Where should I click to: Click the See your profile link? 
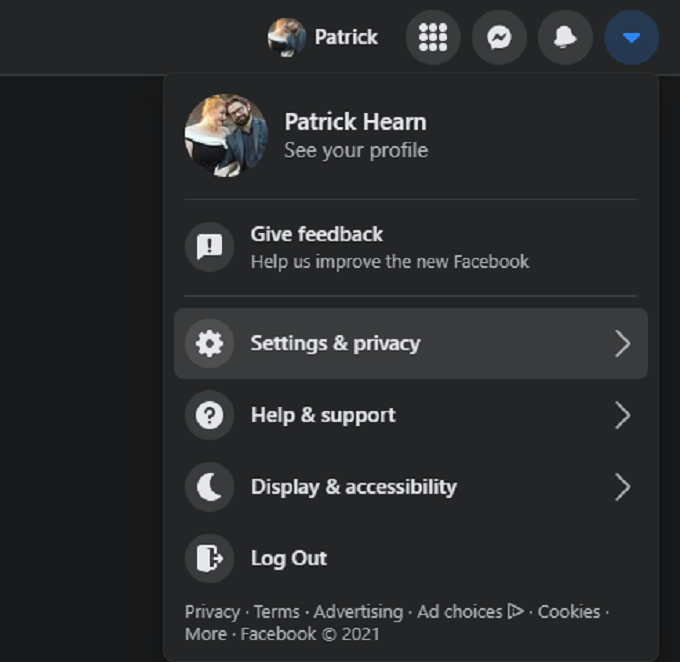(356, 151)
